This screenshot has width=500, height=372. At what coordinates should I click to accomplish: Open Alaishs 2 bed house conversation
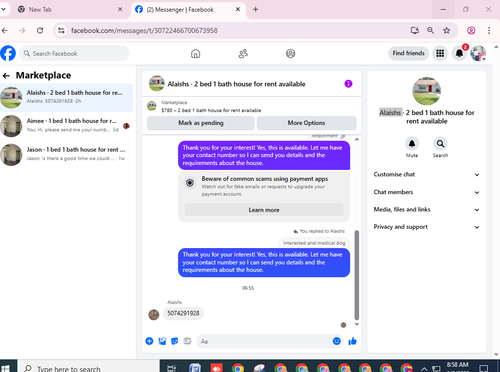[66, 97]
